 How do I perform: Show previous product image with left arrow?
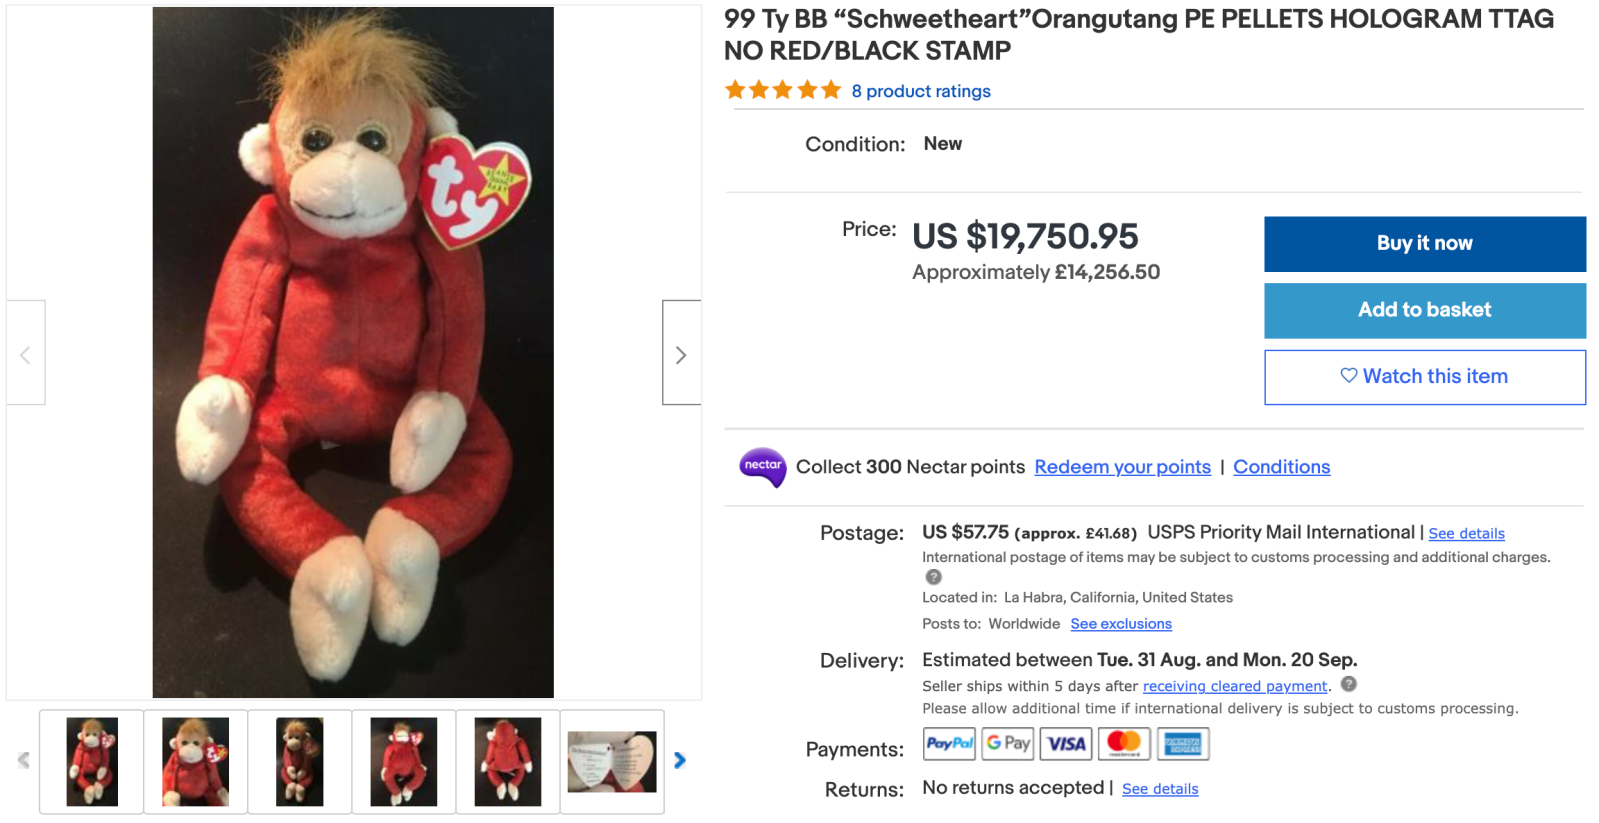click(26, 353)
